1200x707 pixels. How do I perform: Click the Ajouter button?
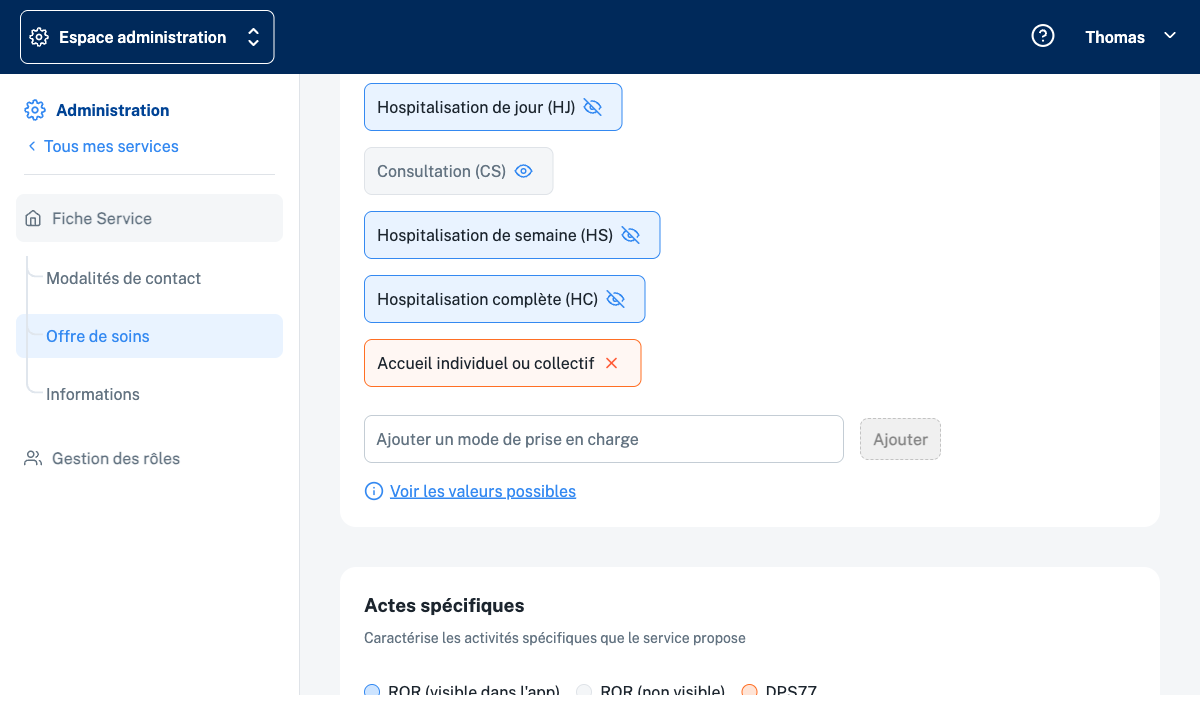point(900,439)
